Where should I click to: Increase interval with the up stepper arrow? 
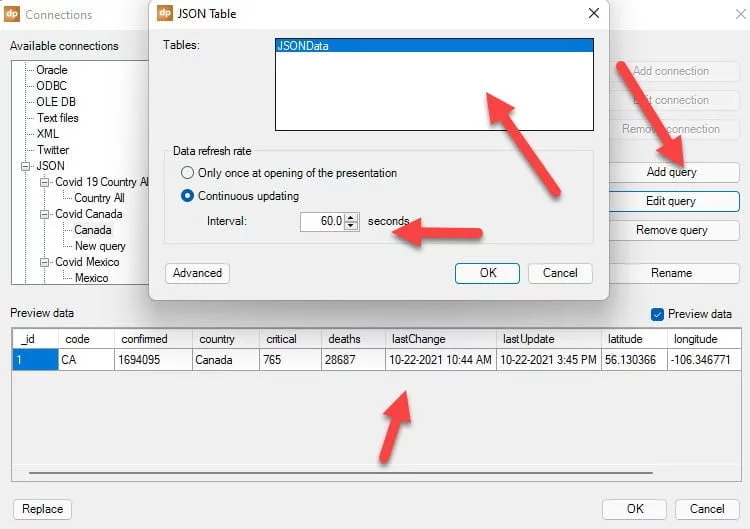point(352,217)
